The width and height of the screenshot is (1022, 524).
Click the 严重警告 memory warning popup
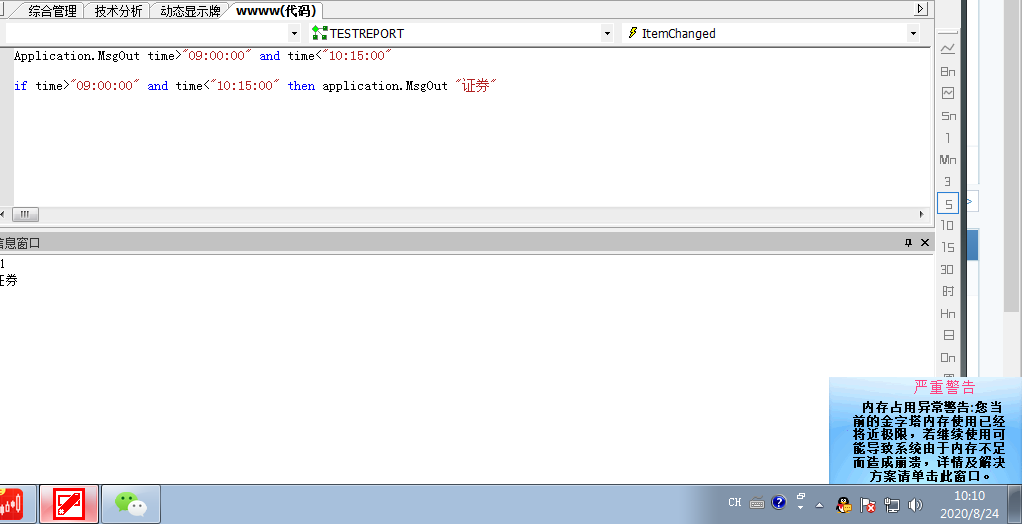pos(926,431)
